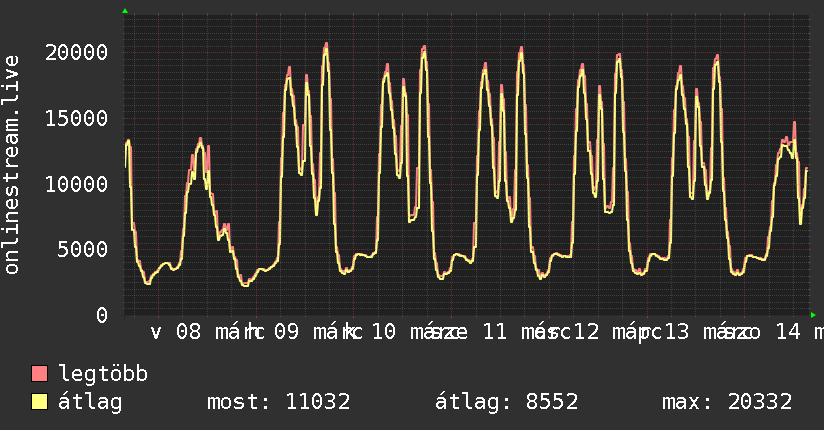
Task: Click the 10 date label on x-axis
Action: 384,331
